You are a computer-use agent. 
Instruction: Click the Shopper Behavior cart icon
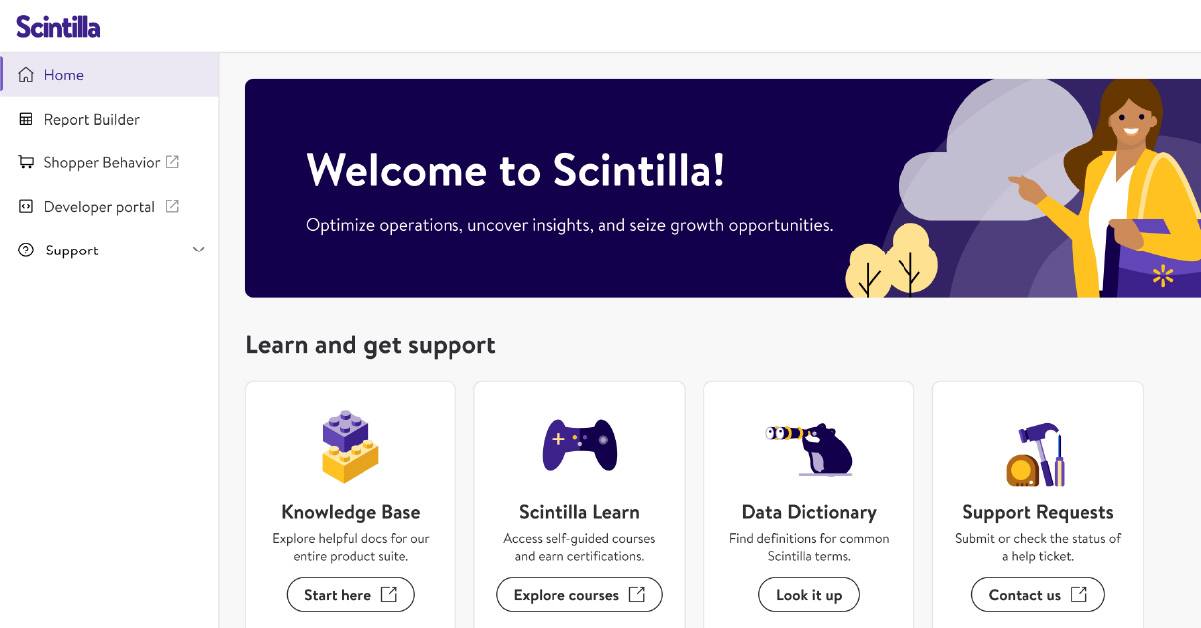[x=26, y=162]
